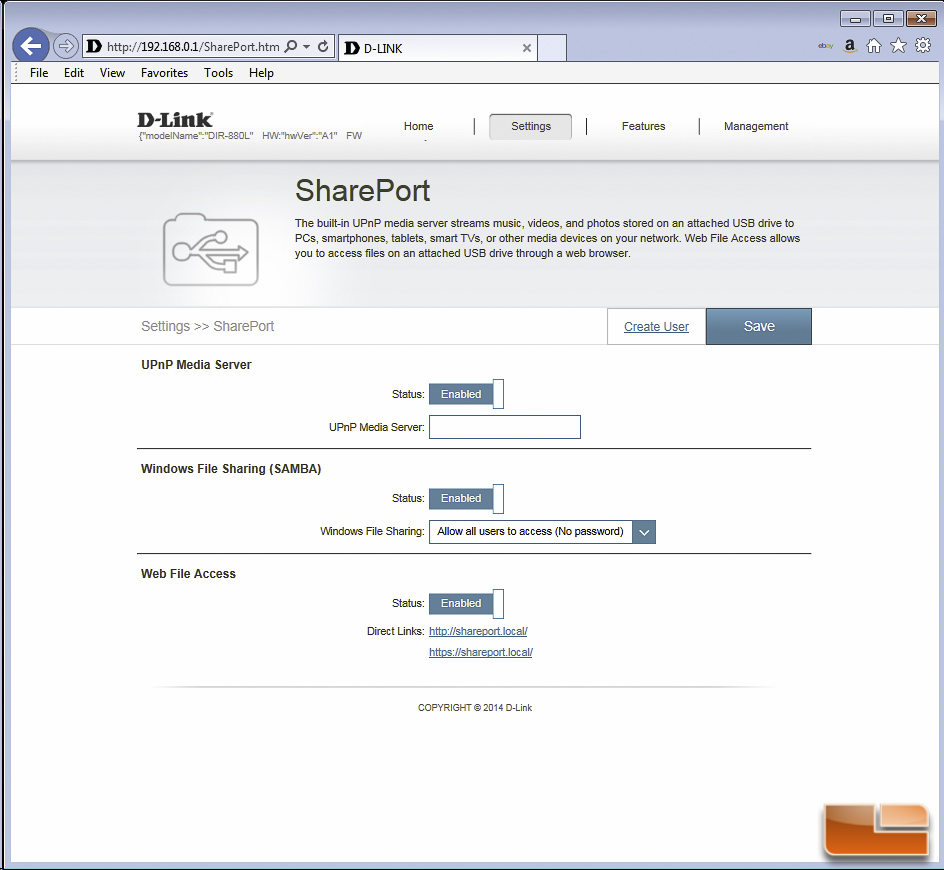This screenshot has height=870, width=944.
Task: Maximize the browser window
Action: pyautogui.click(x=888, y=19)
